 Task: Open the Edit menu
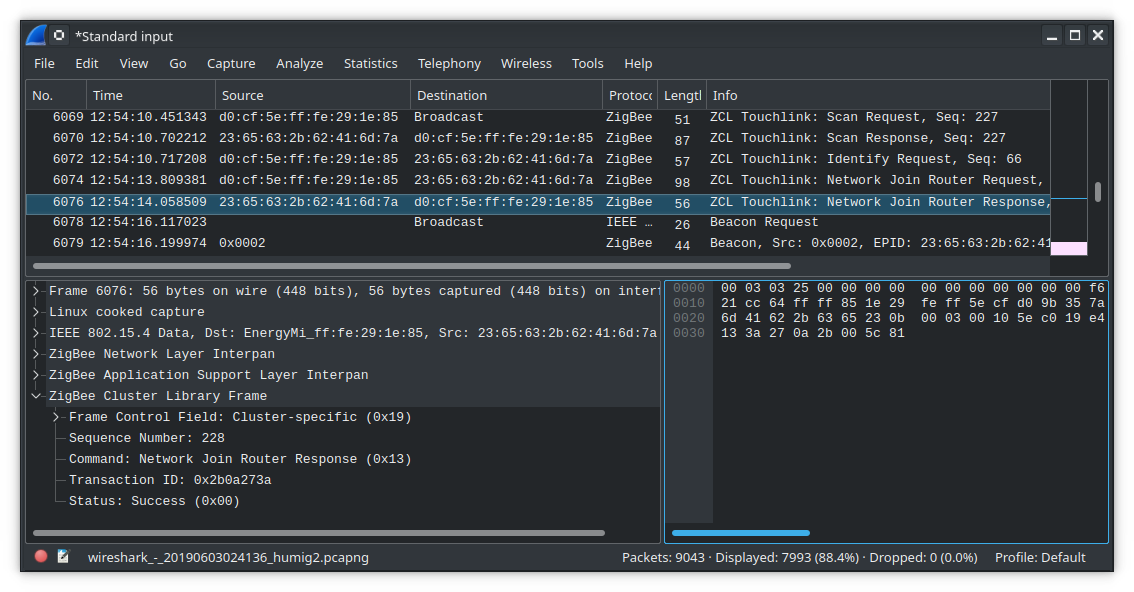[x=87, y=64]
